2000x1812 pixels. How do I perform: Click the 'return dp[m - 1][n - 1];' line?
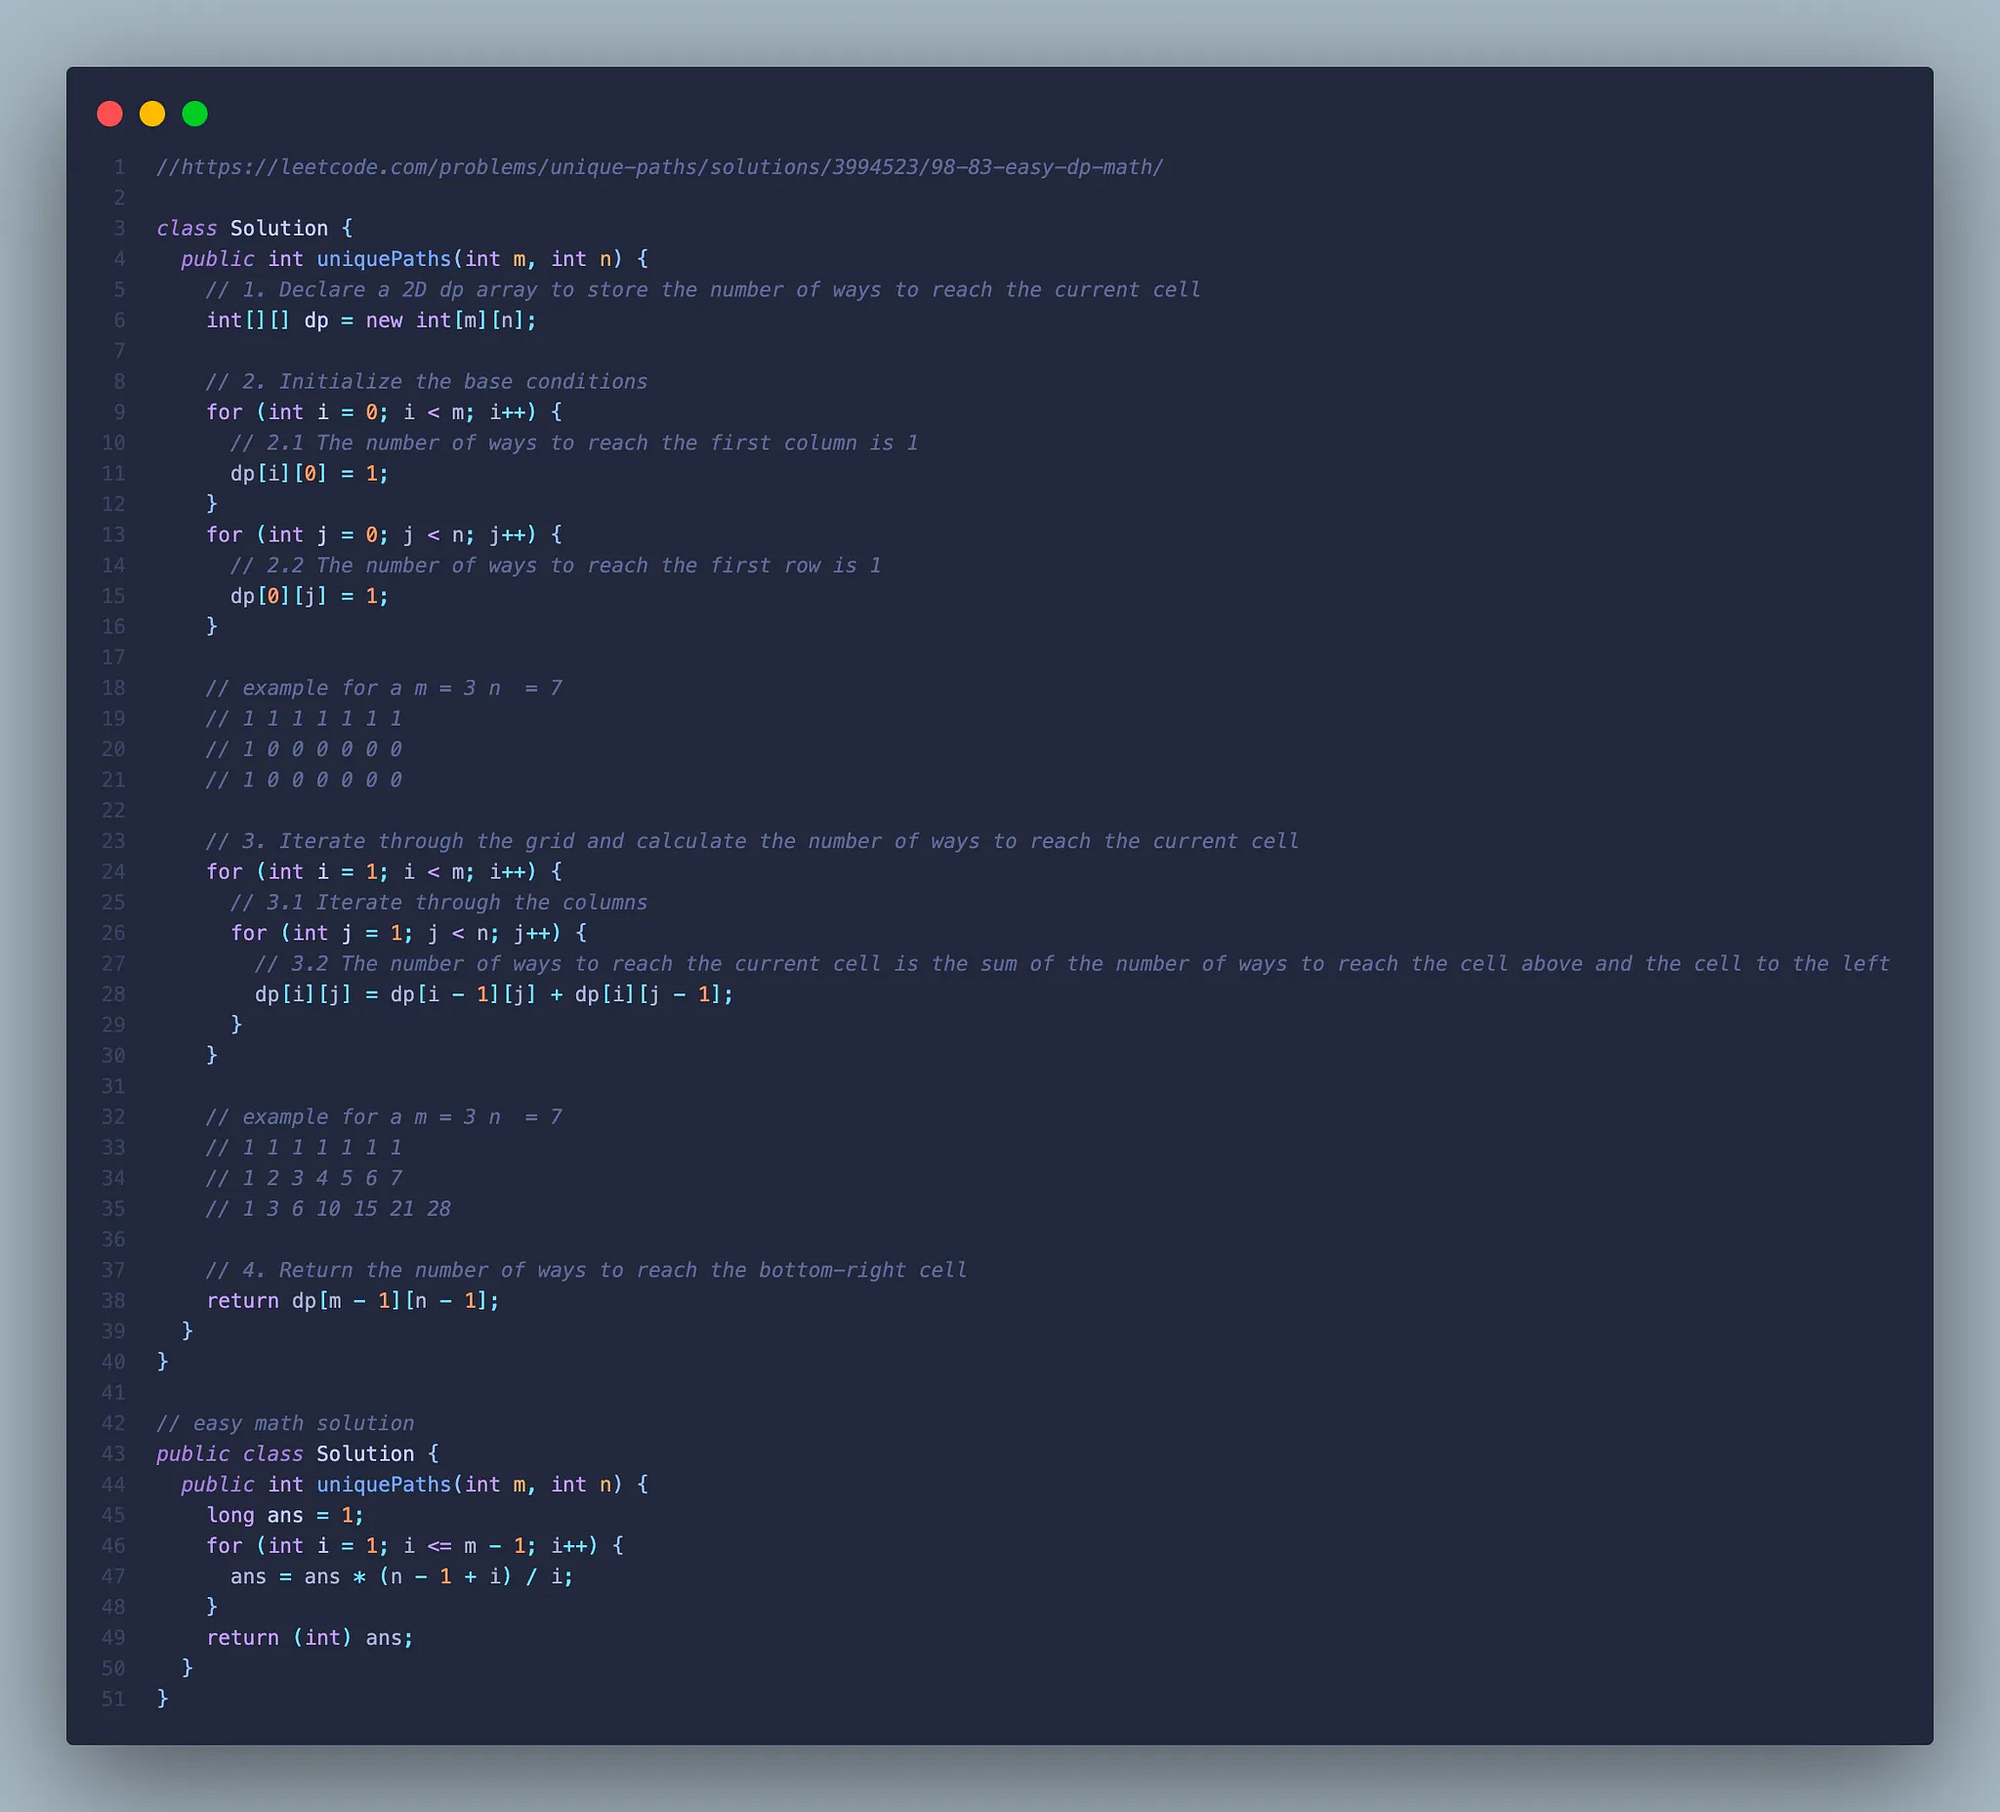click(x=352, y=1301)
